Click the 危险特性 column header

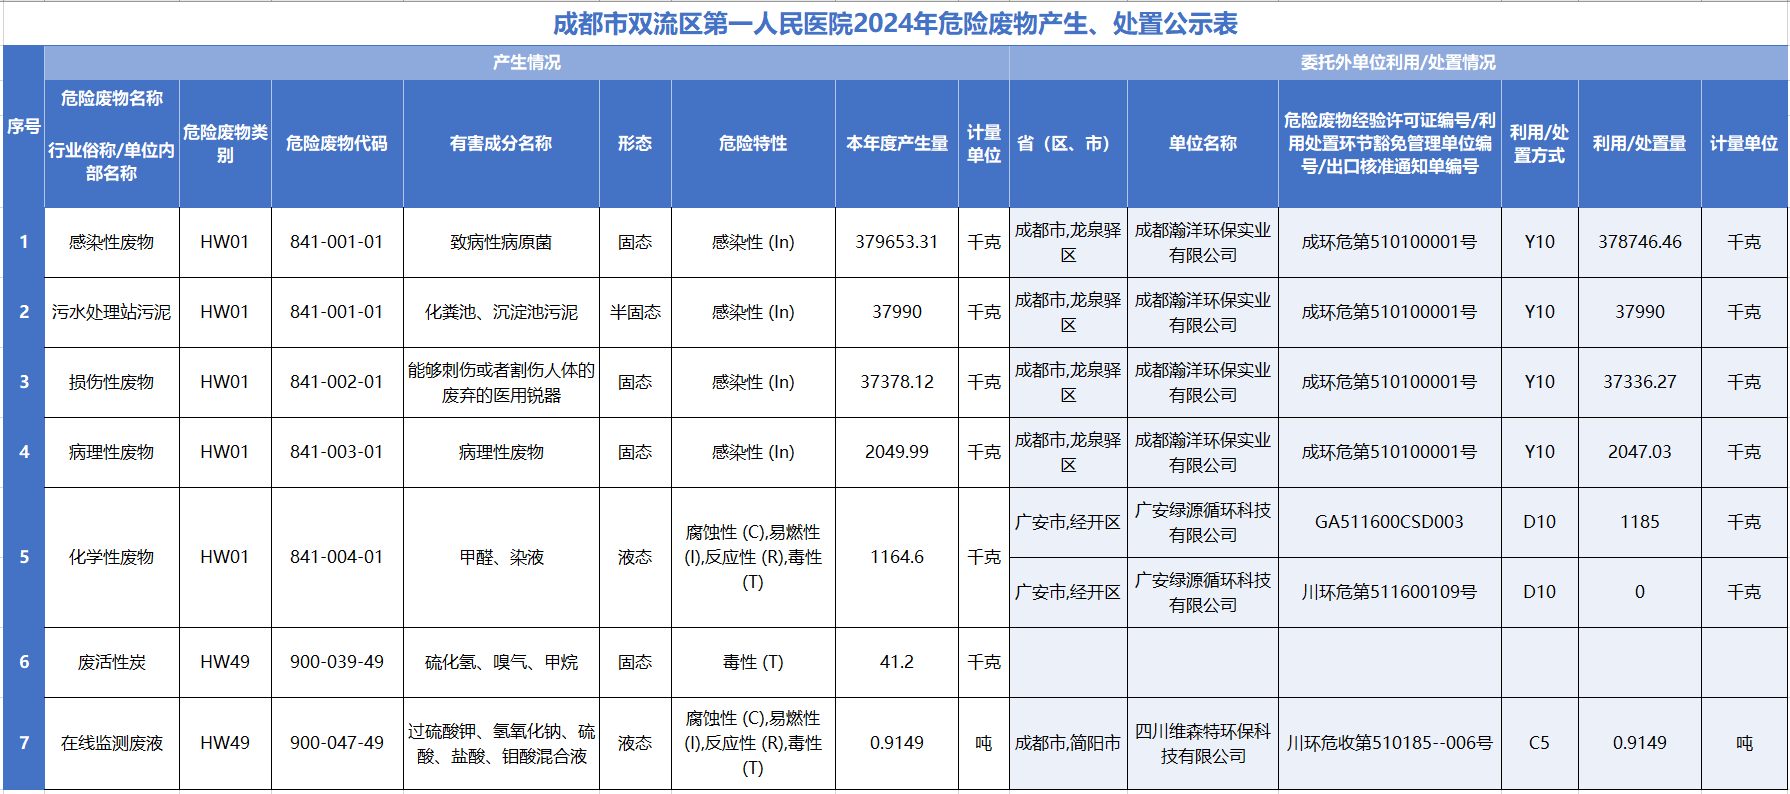pyautogui.click(x=753, y=143)
